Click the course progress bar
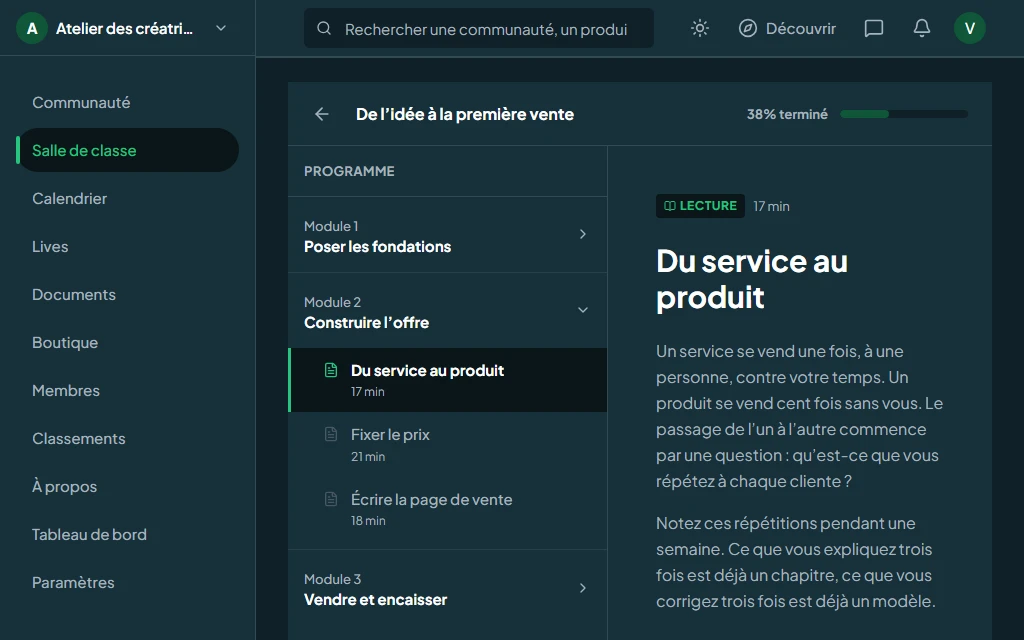Image resolution: width=1024 pixels, height=640 pixels. pyautogui.click(x=904, y=114)
